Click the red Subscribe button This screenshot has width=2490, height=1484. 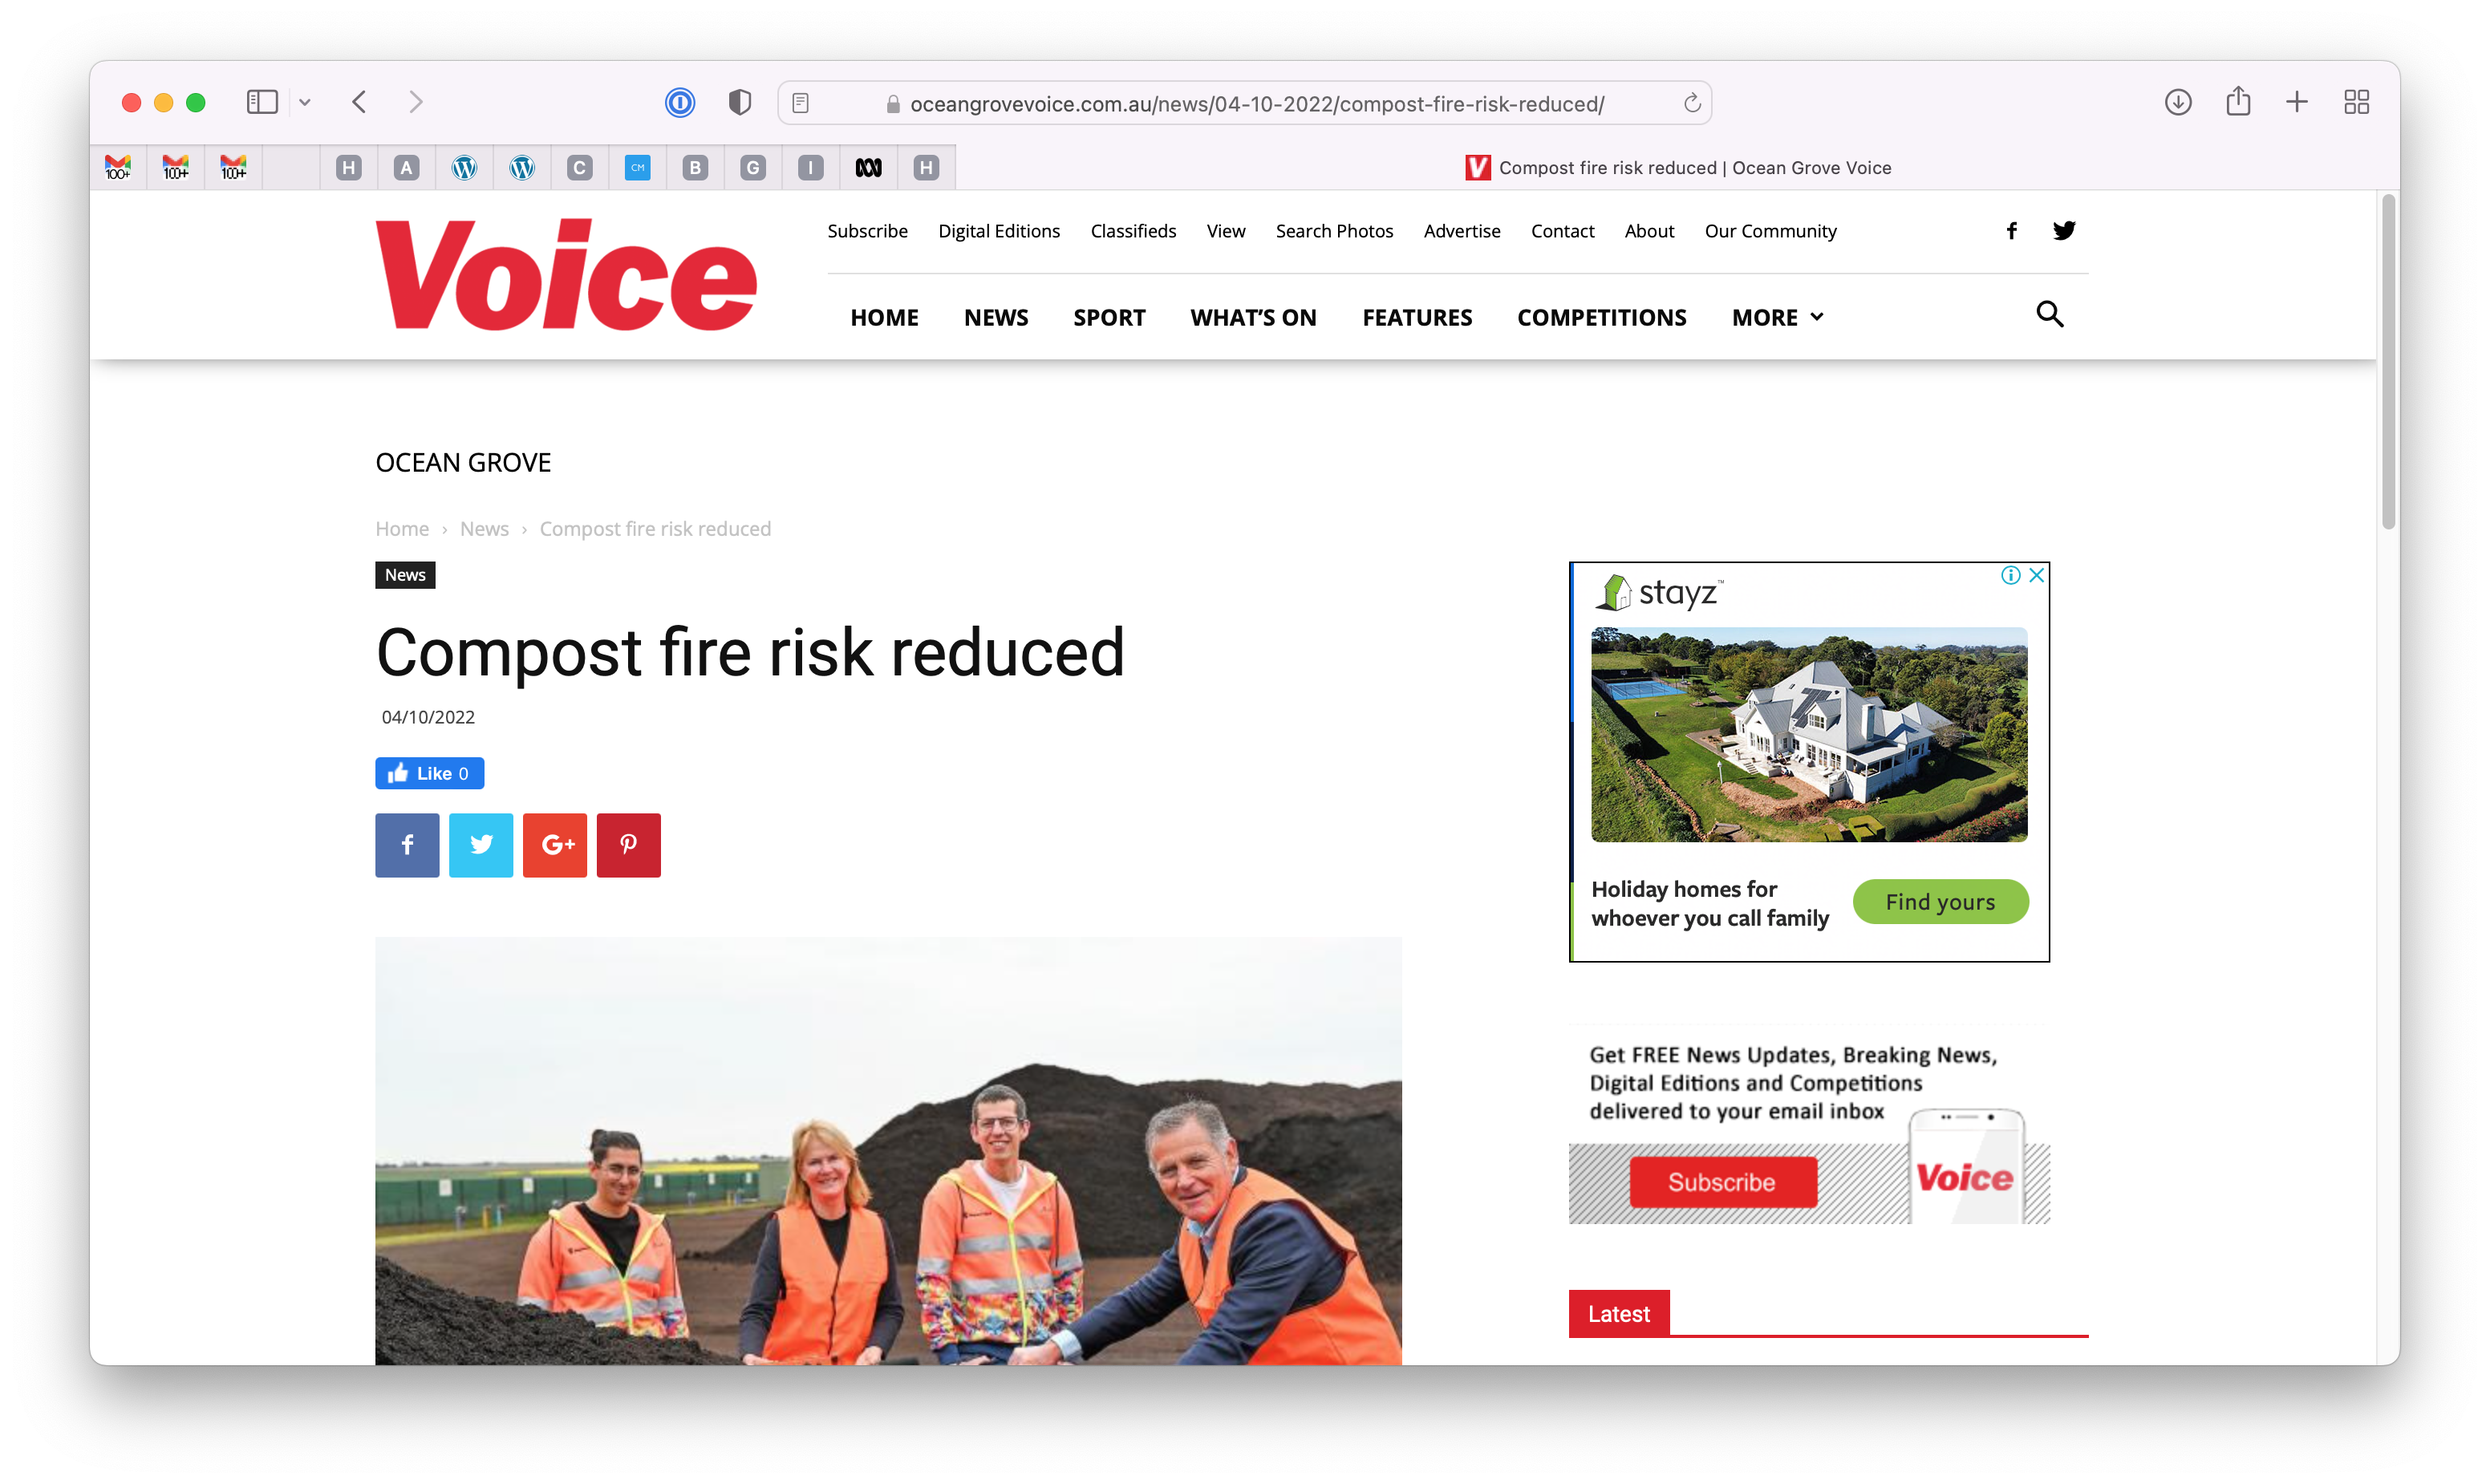pos(1722,1182)
